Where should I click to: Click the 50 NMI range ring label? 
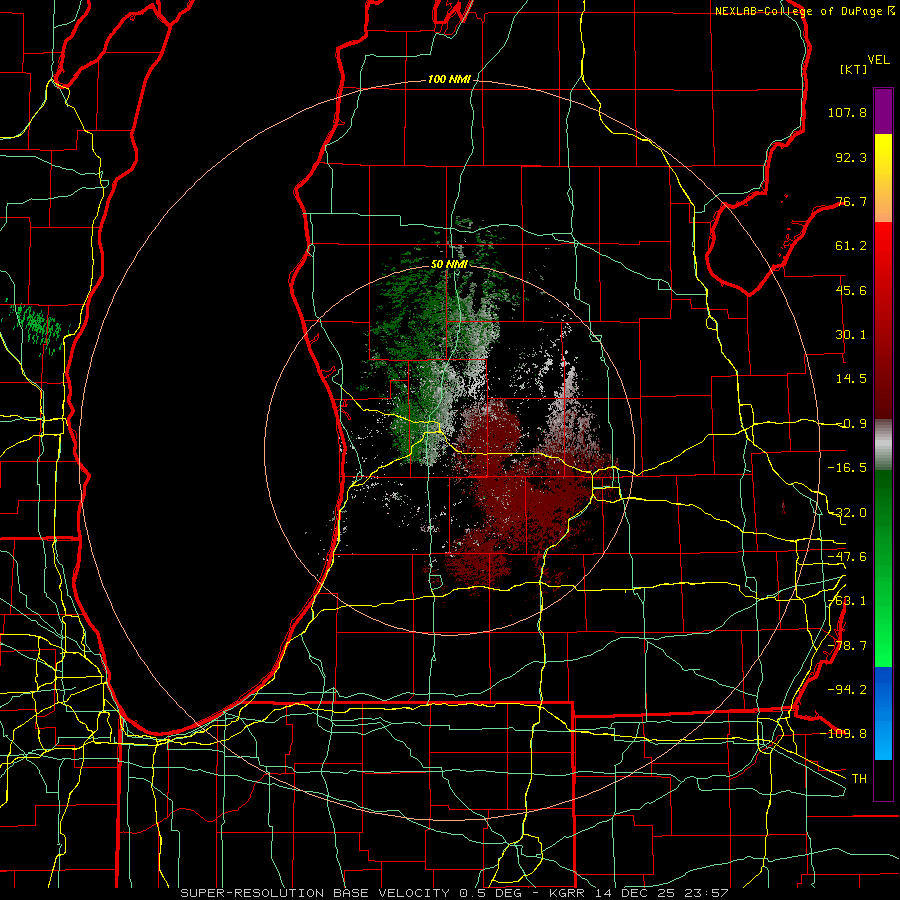click(449, 264)
